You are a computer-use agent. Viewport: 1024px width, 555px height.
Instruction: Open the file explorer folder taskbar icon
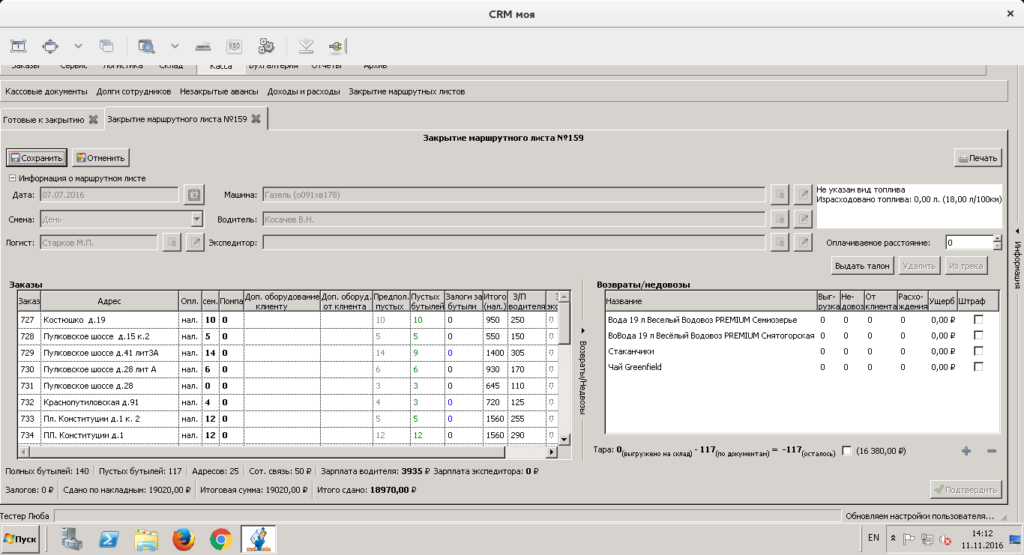[146, 539]
